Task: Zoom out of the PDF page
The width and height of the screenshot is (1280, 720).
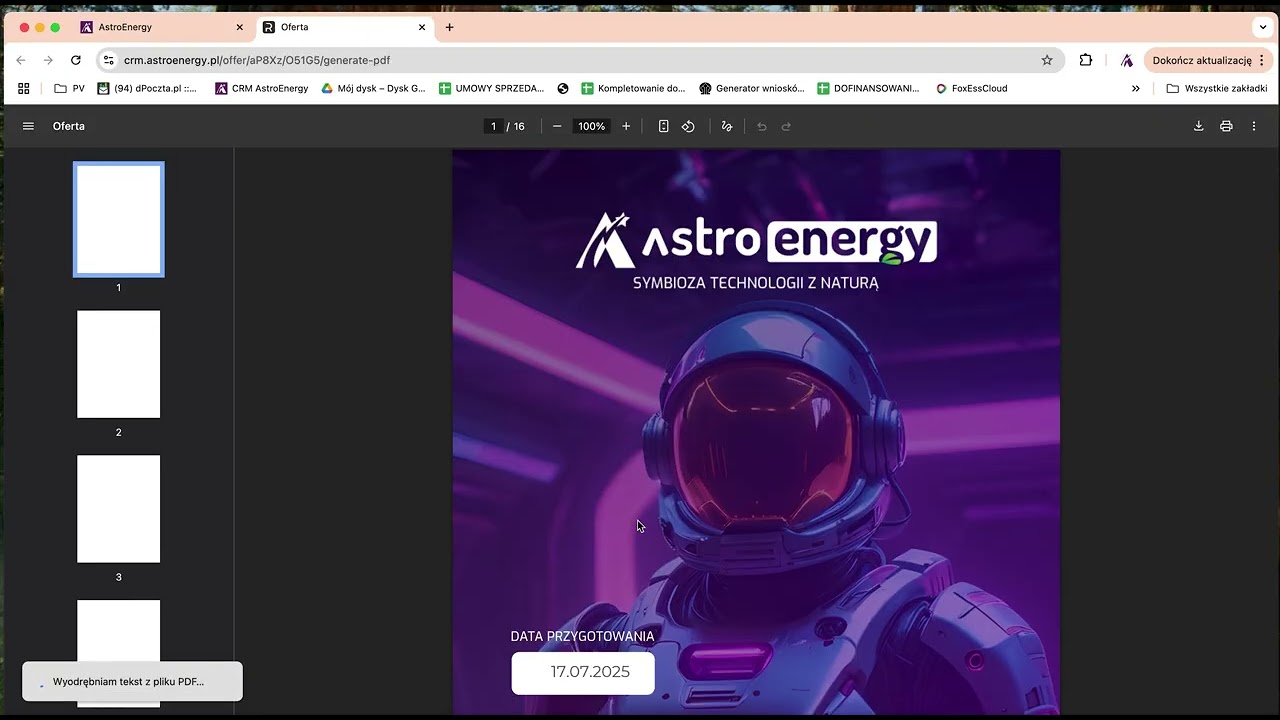Action: [557, 126]
